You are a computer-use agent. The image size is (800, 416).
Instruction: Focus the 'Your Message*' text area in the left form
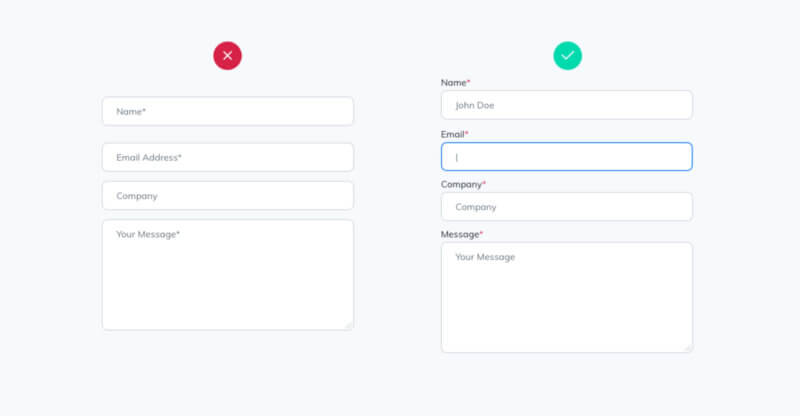[x=228, y=275]
